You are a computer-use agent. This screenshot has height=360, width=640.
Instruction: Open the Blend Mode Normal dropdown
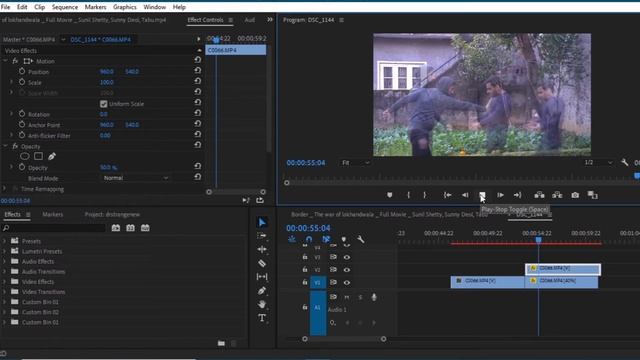tap(136, 178)
